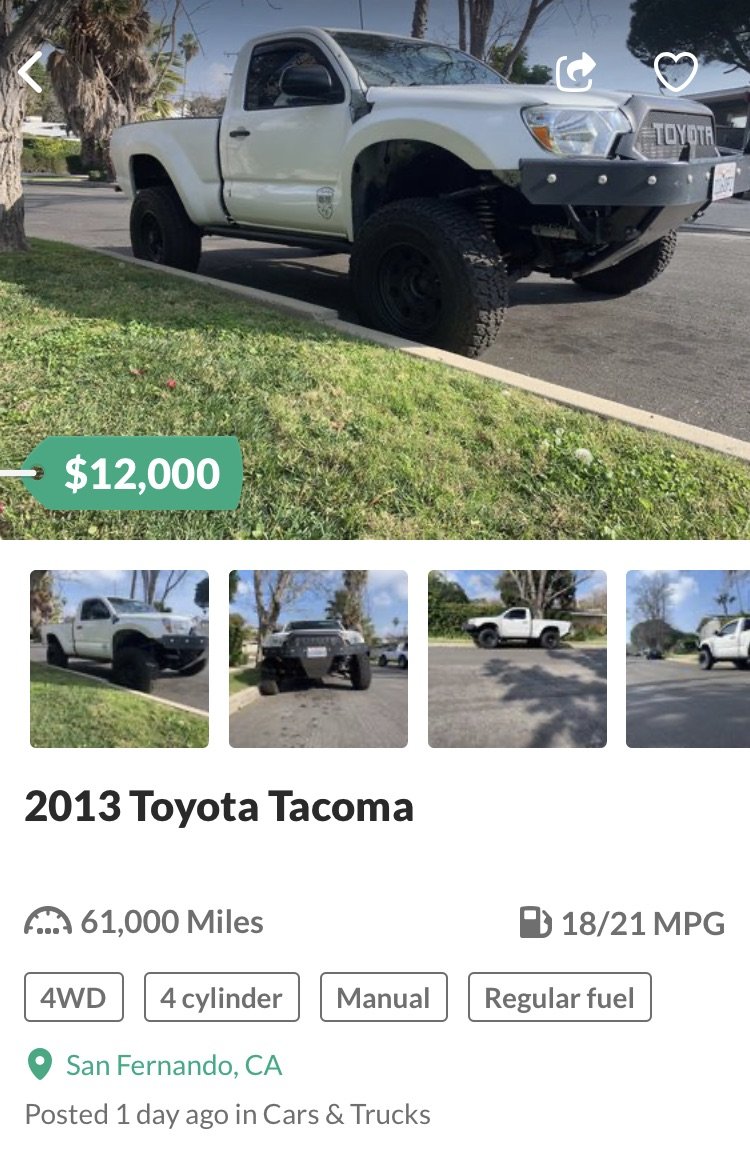Tap the odometer mileage icon

[x=48, y=921]
